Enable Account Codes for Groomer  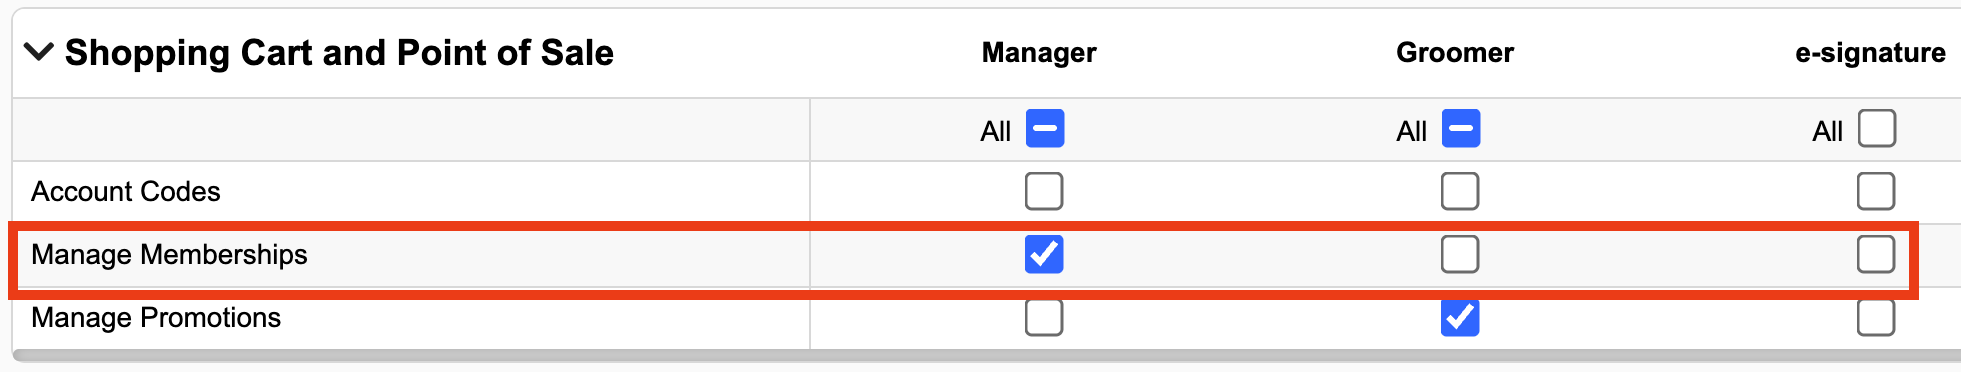[x=1460, y=191]
